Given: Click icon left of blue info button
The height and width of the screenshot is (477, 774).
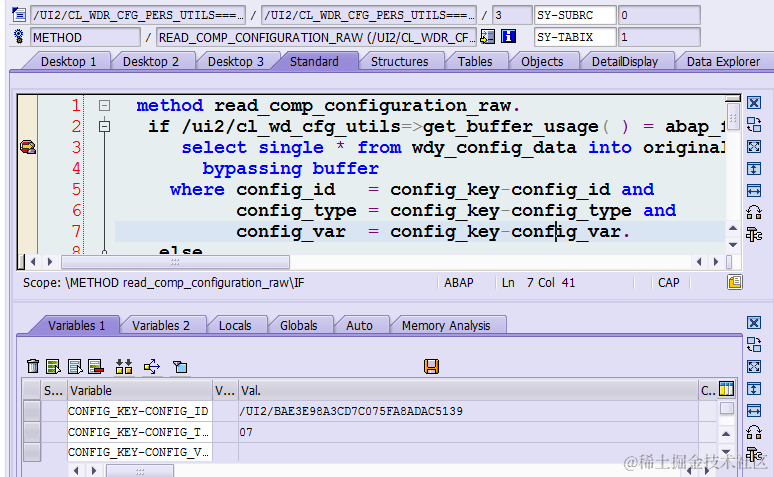Looking at the screenshot, I should point(487,37).
